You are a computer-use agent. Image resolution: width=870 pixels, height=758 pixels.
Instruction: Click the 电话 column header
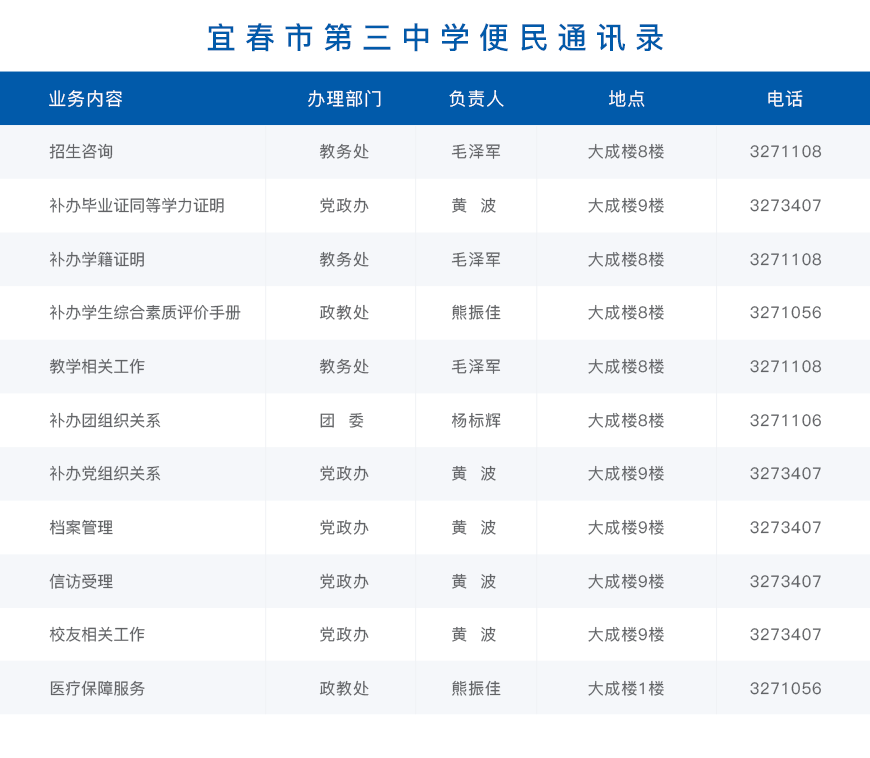(785, 99)
